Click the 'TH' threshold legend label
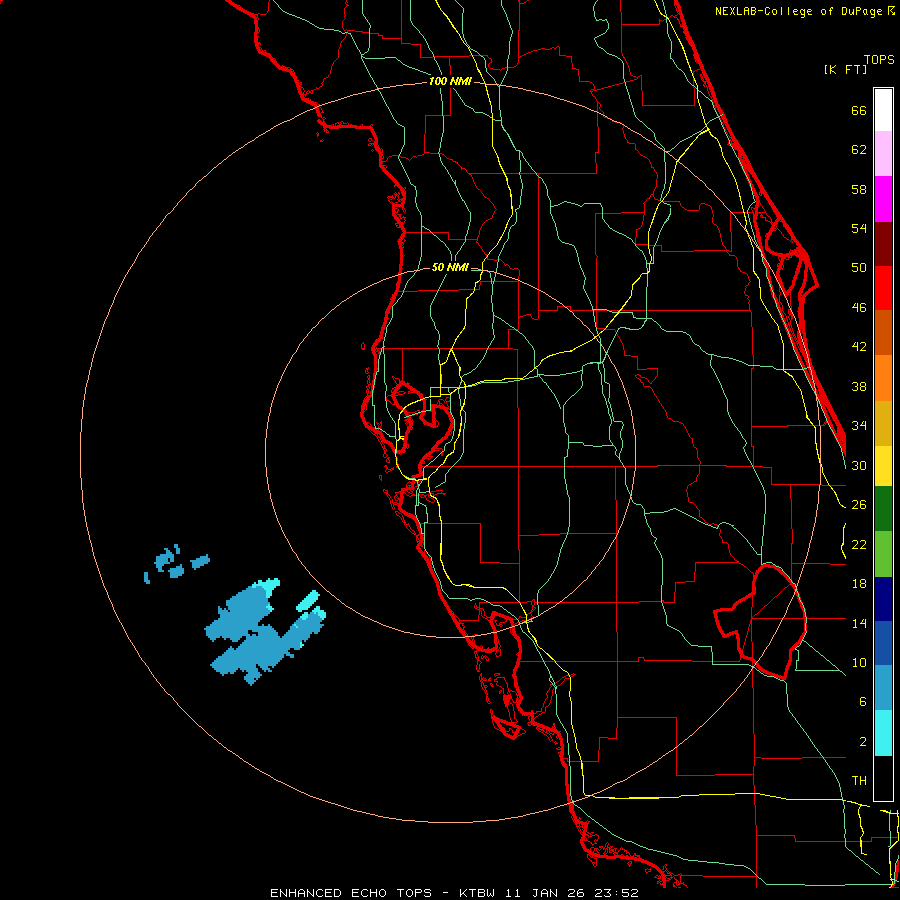Image resolution: width=900 pixels, height=900 pixels. point(859,781)
